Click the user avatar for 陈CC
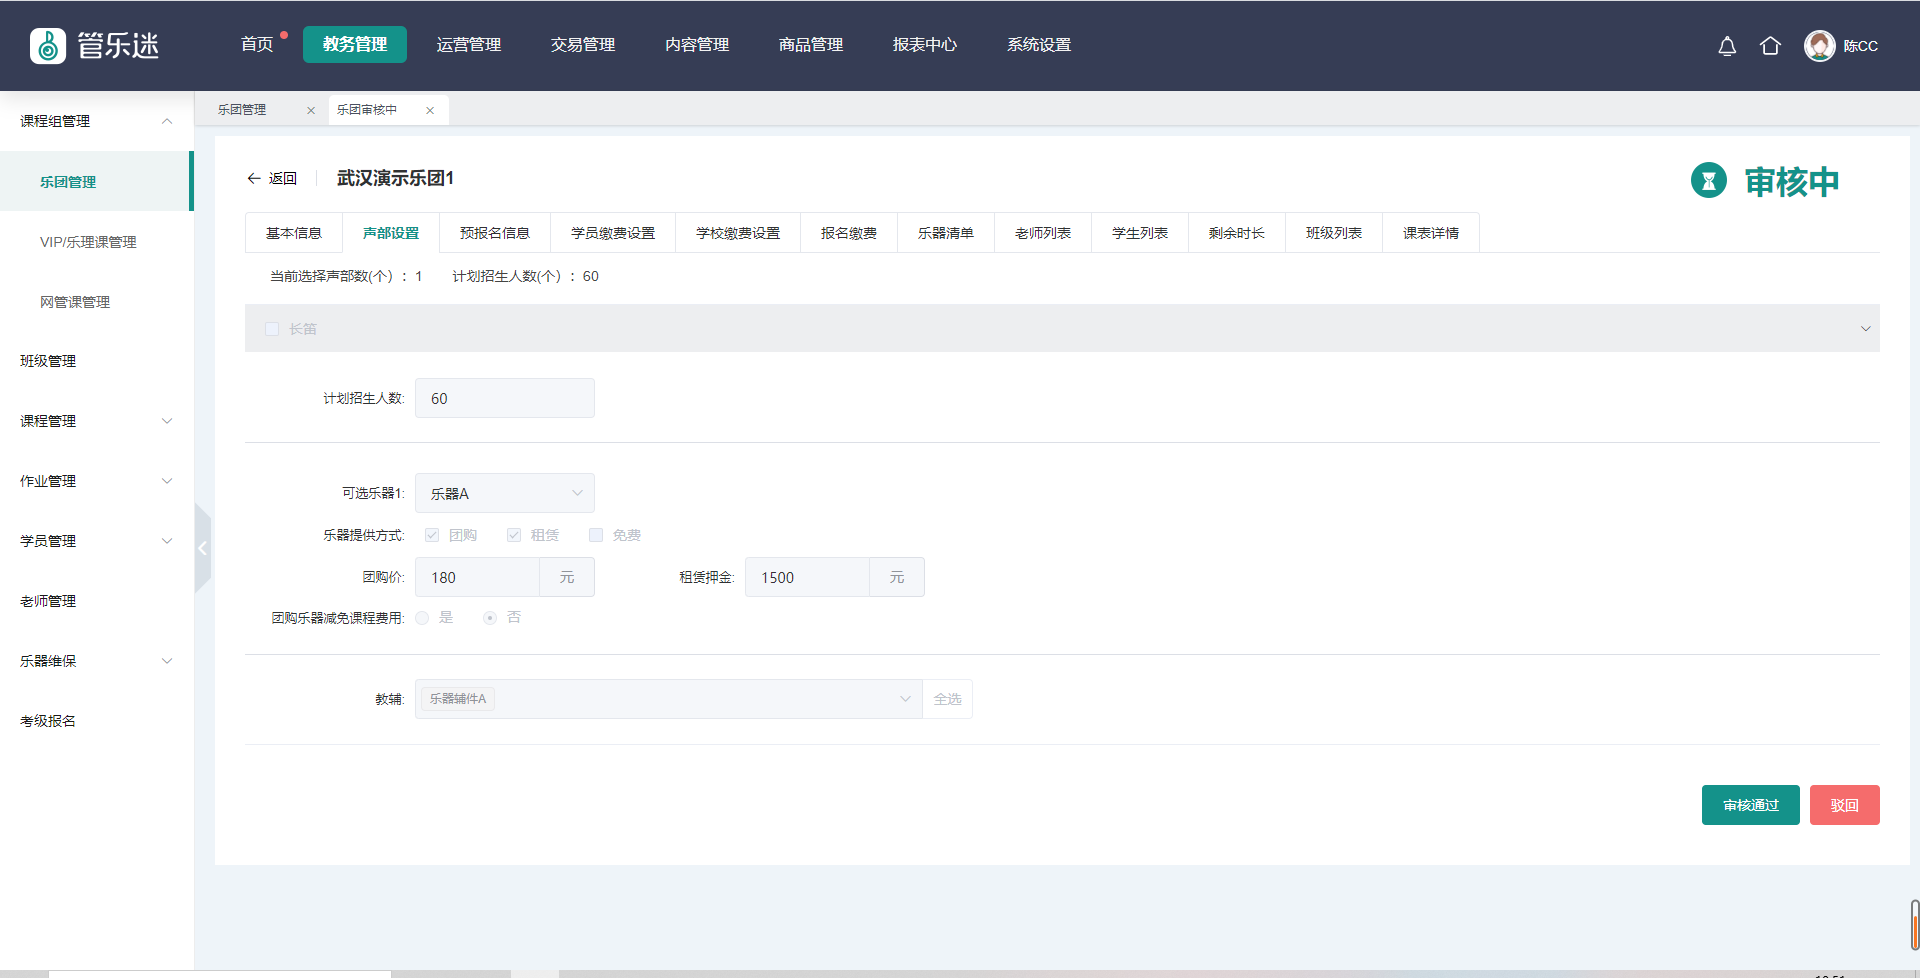The height and width of the screenshot is (978, 1920). (1818, 46)
